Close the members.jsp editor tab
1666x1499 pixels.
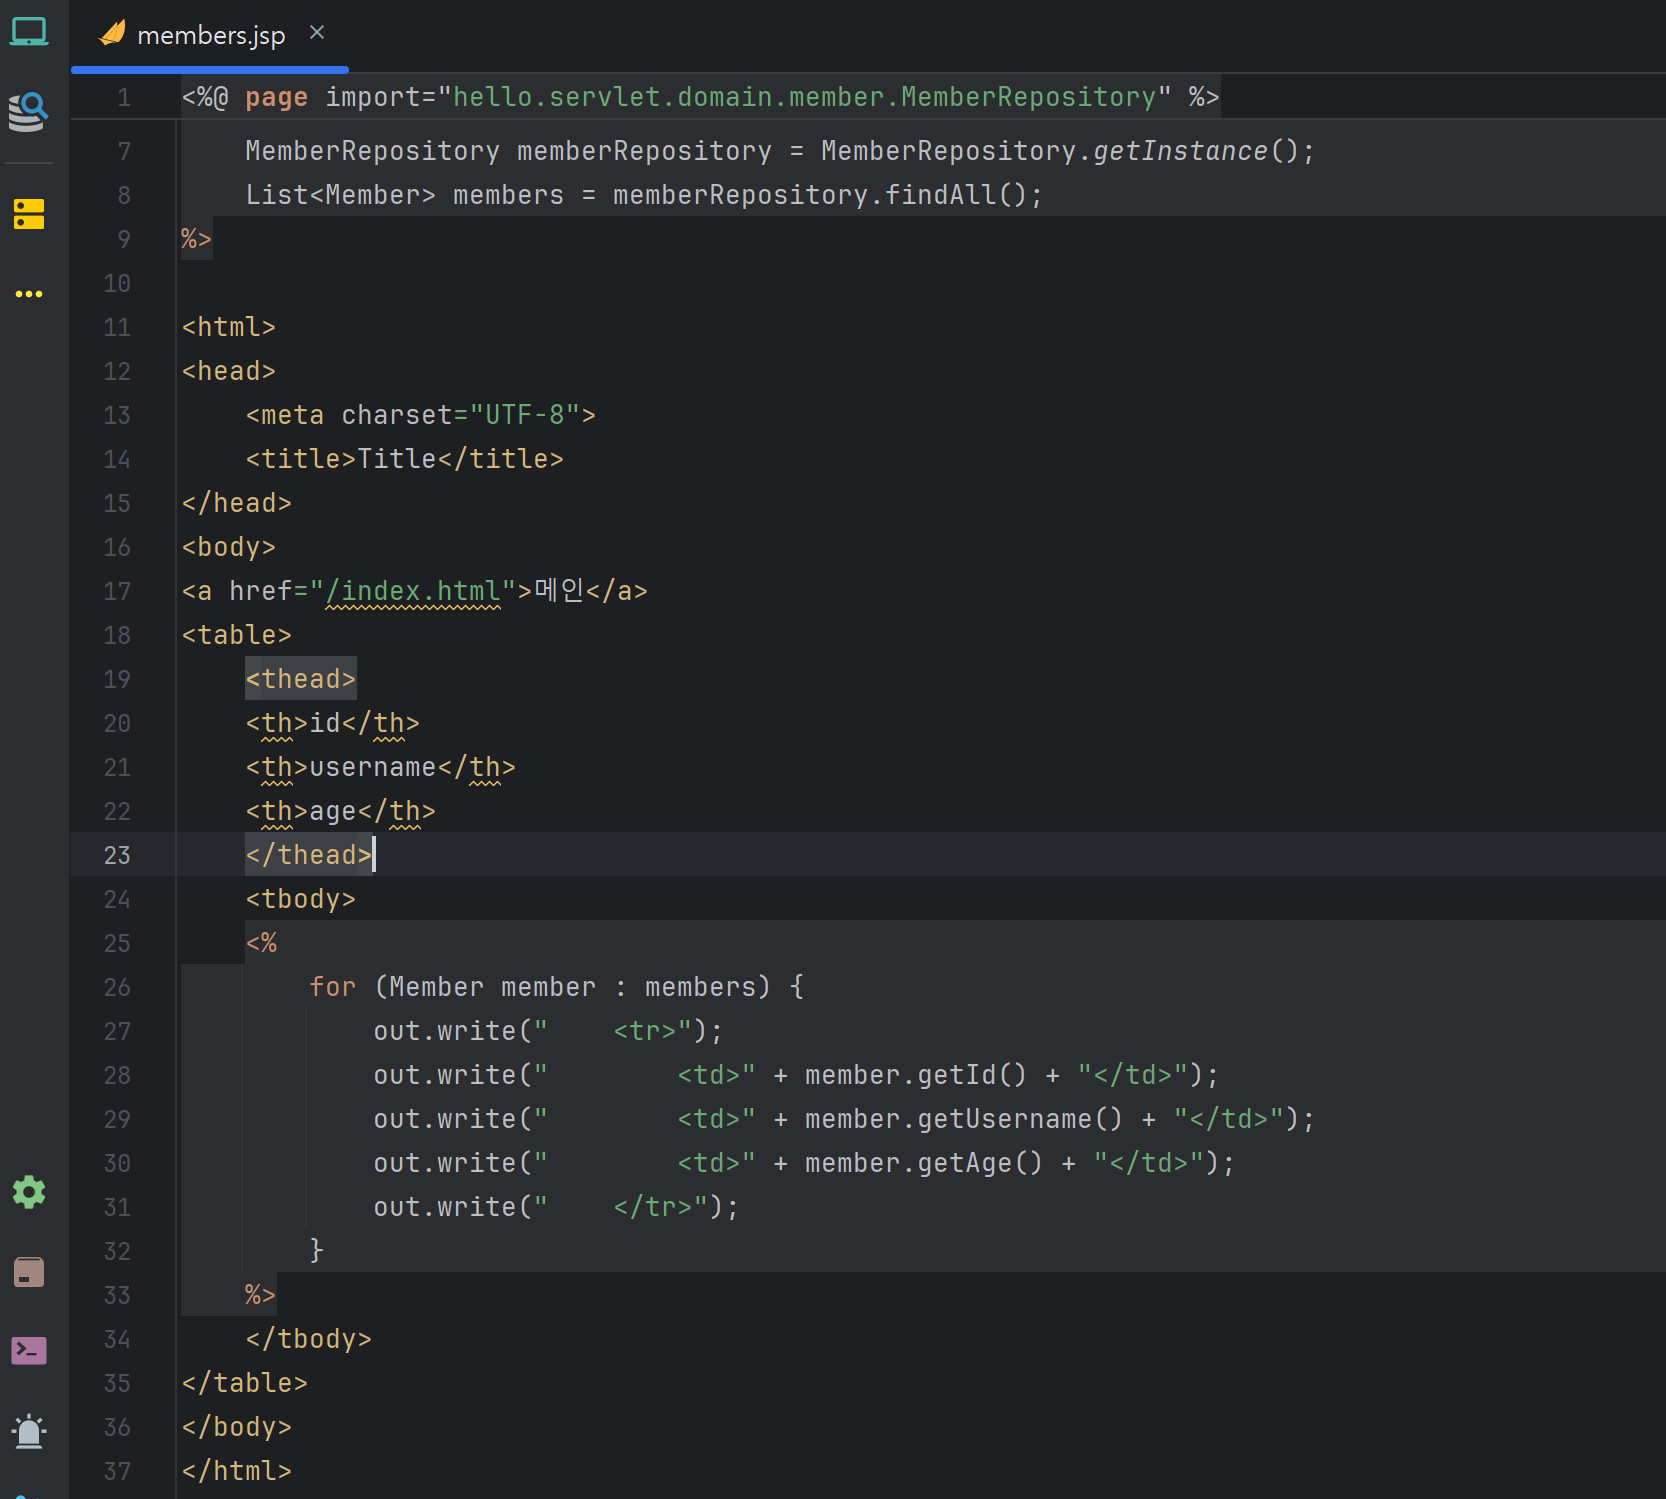[x=317, y=33]
